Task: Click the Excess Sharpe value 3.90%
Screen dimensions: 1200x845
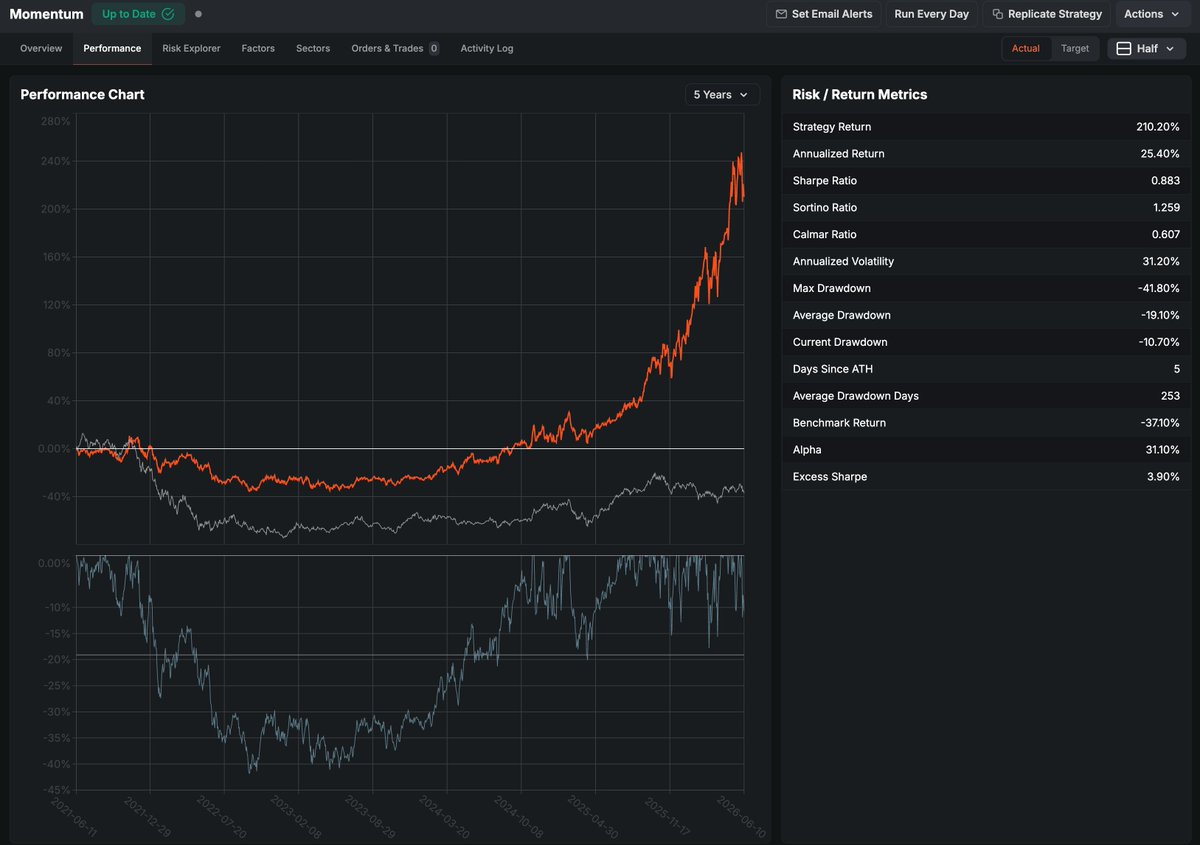Action: coord(1162,478)
